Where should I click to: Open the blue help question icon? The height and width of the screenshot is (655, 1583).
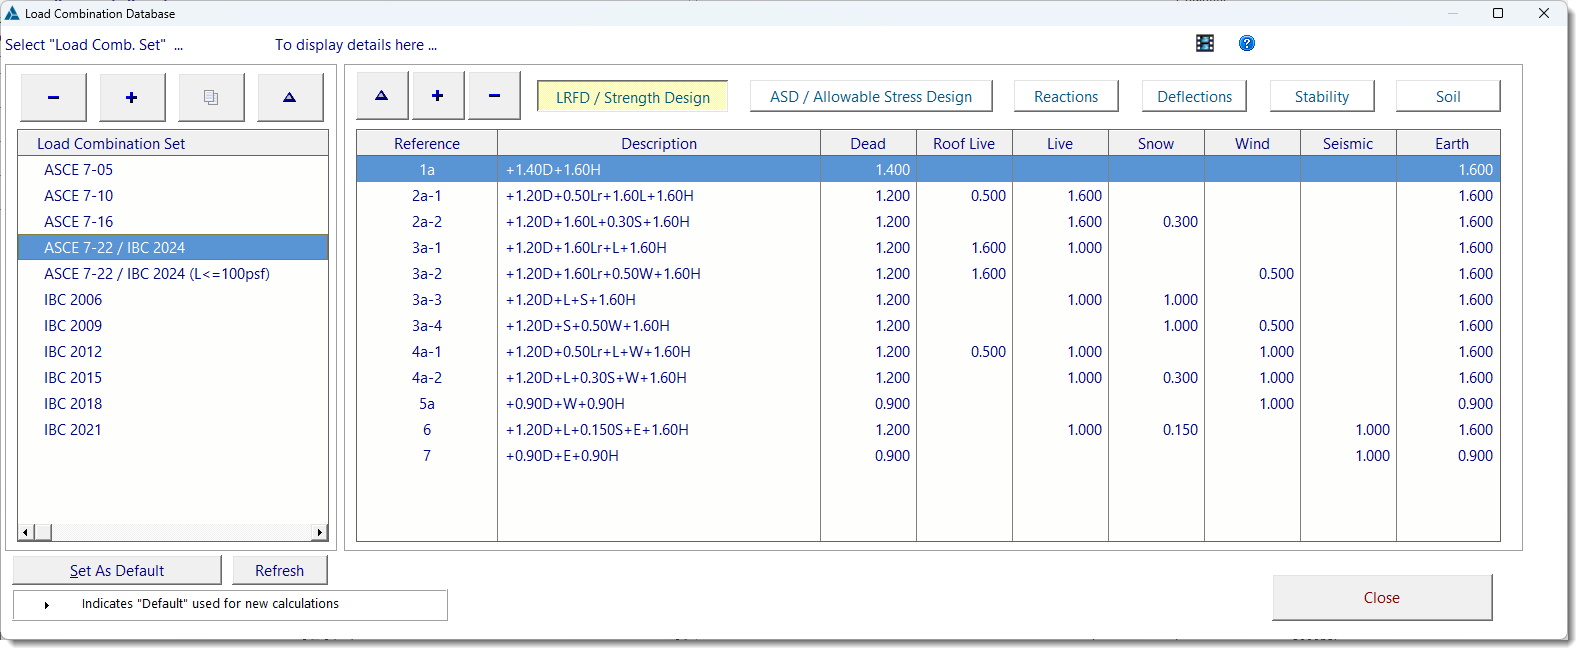[x=1247, y=43]
